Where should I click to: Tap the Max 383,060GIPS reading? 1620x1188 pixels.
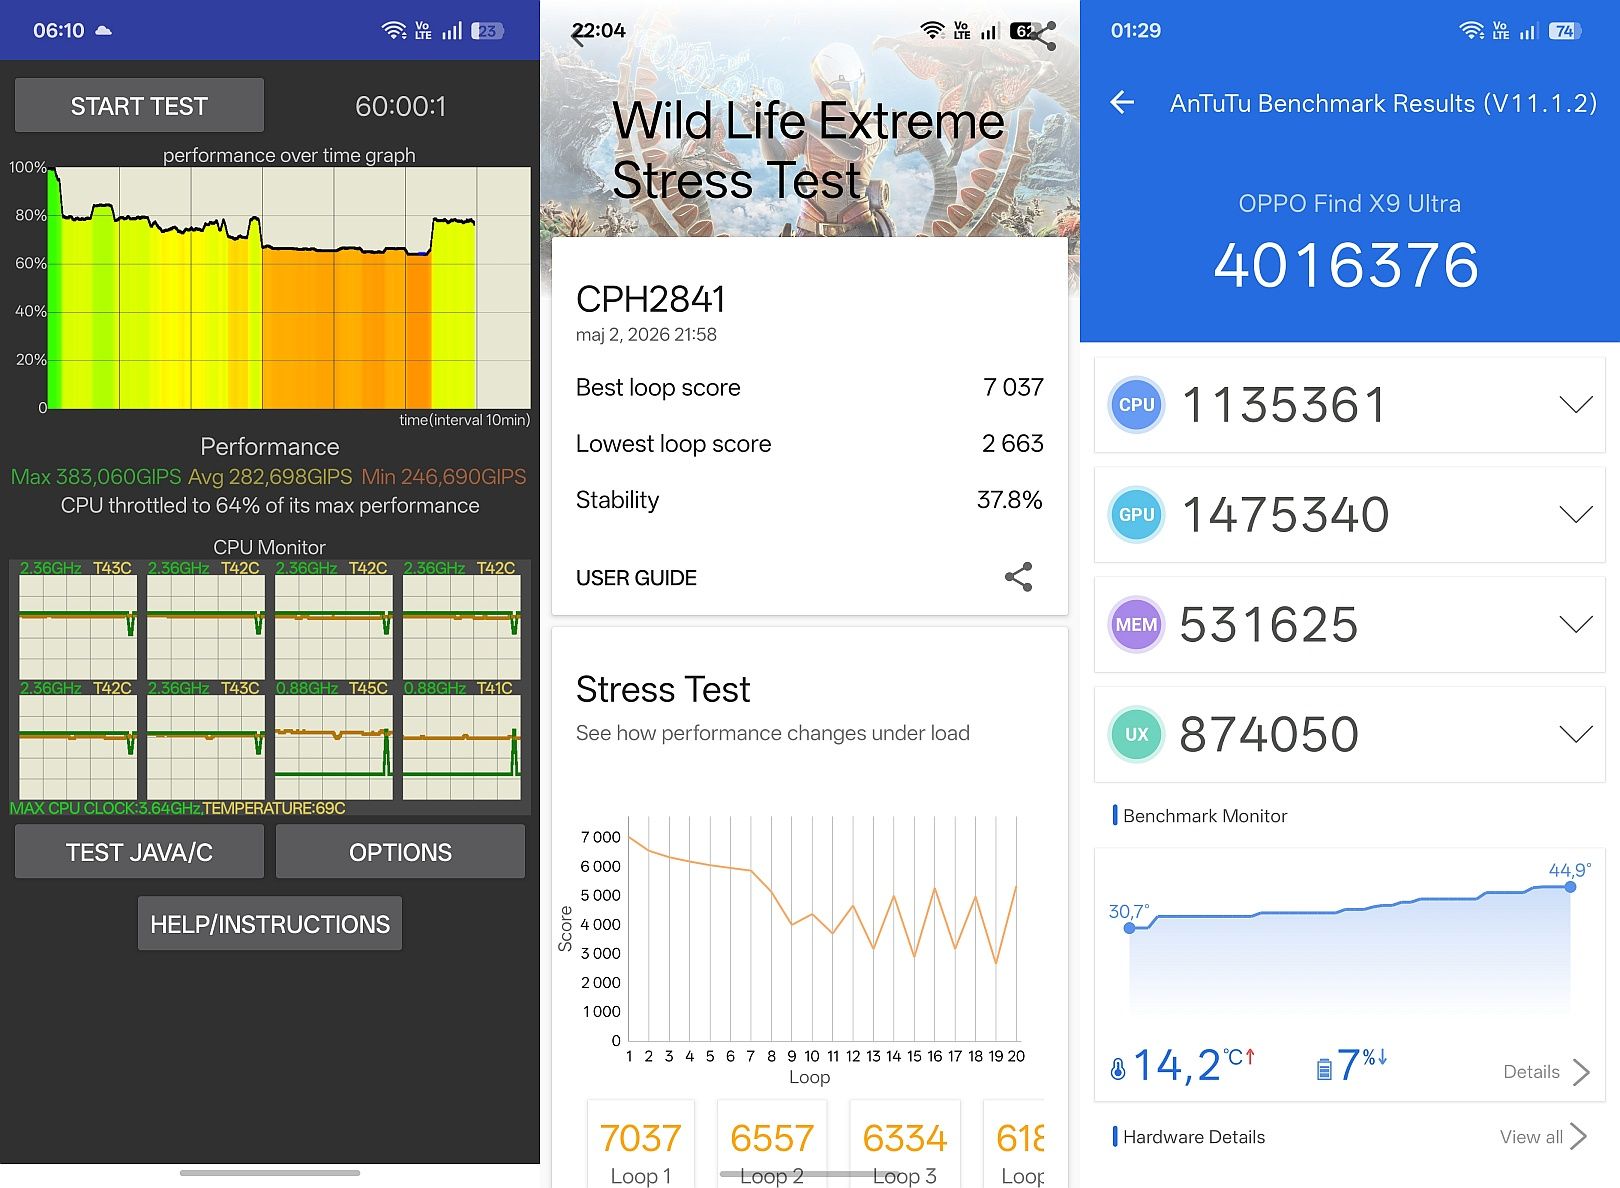(96, 477)
